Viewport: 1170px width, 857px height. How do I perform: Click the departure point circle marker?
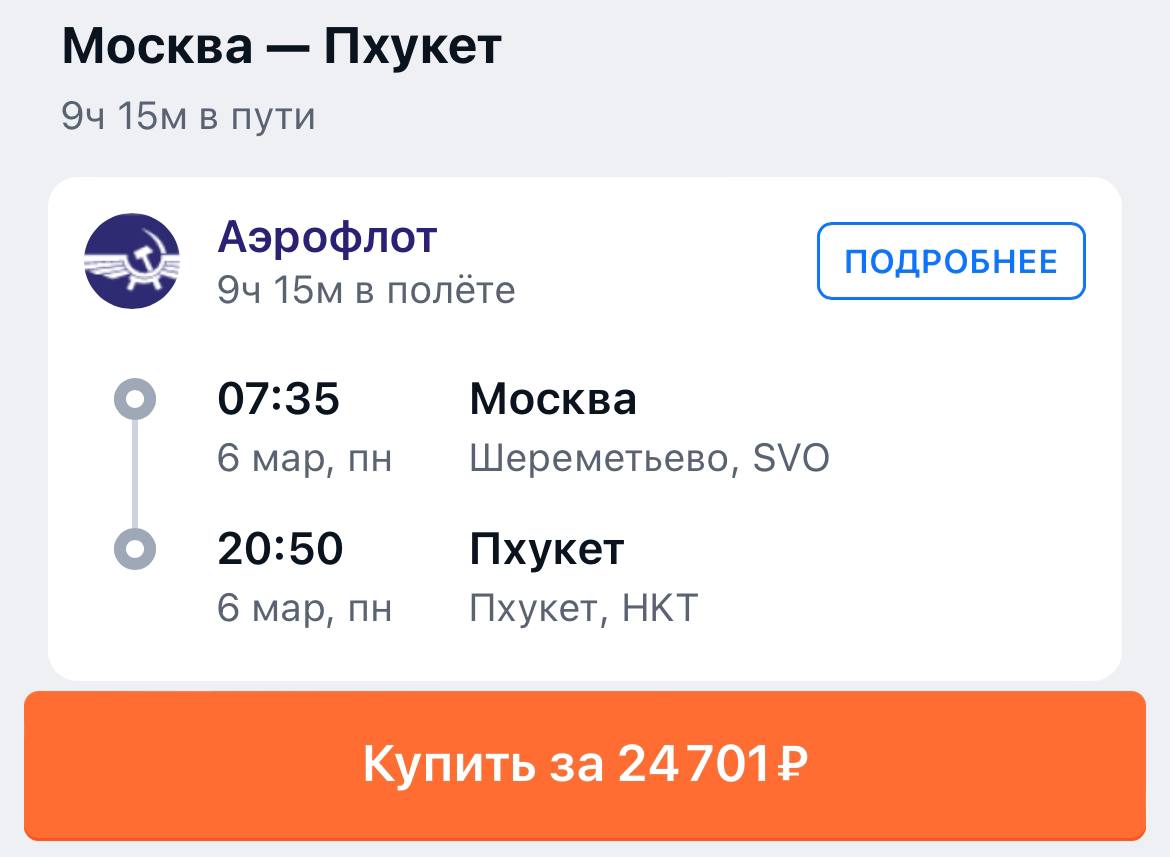(136, 399)
